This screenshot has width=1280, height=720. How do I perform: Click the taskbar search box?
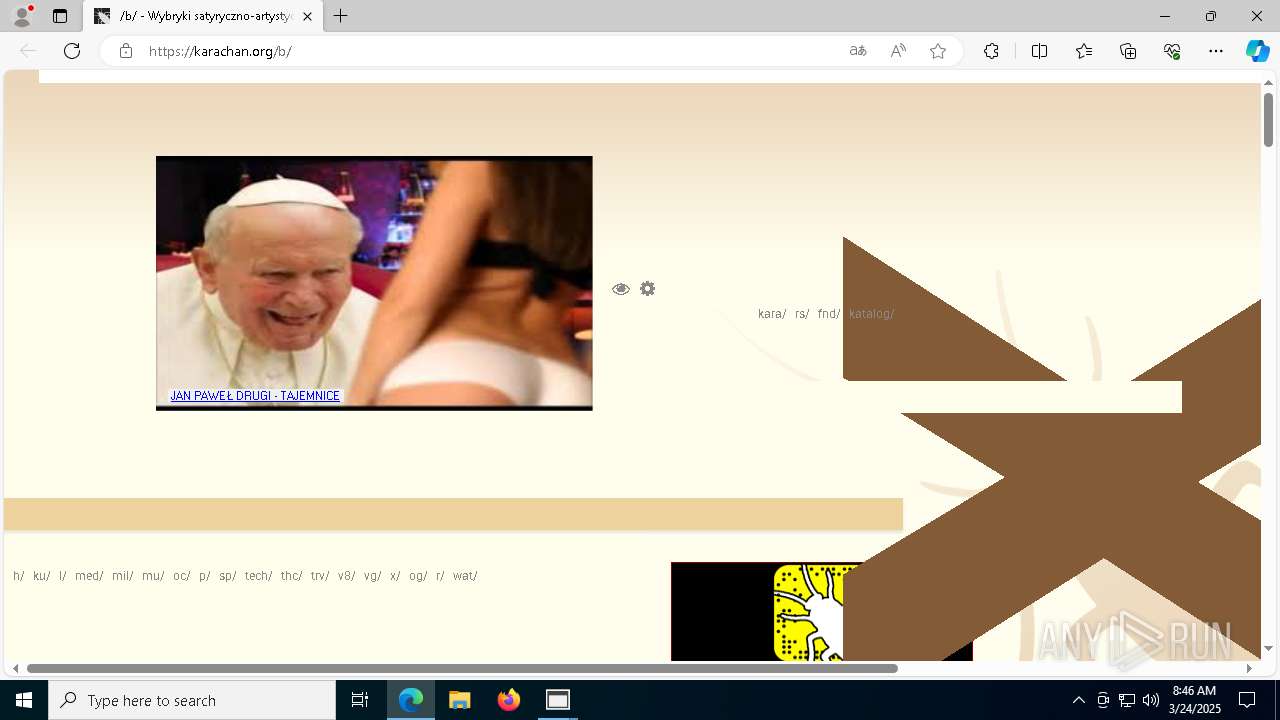(192, 700)
